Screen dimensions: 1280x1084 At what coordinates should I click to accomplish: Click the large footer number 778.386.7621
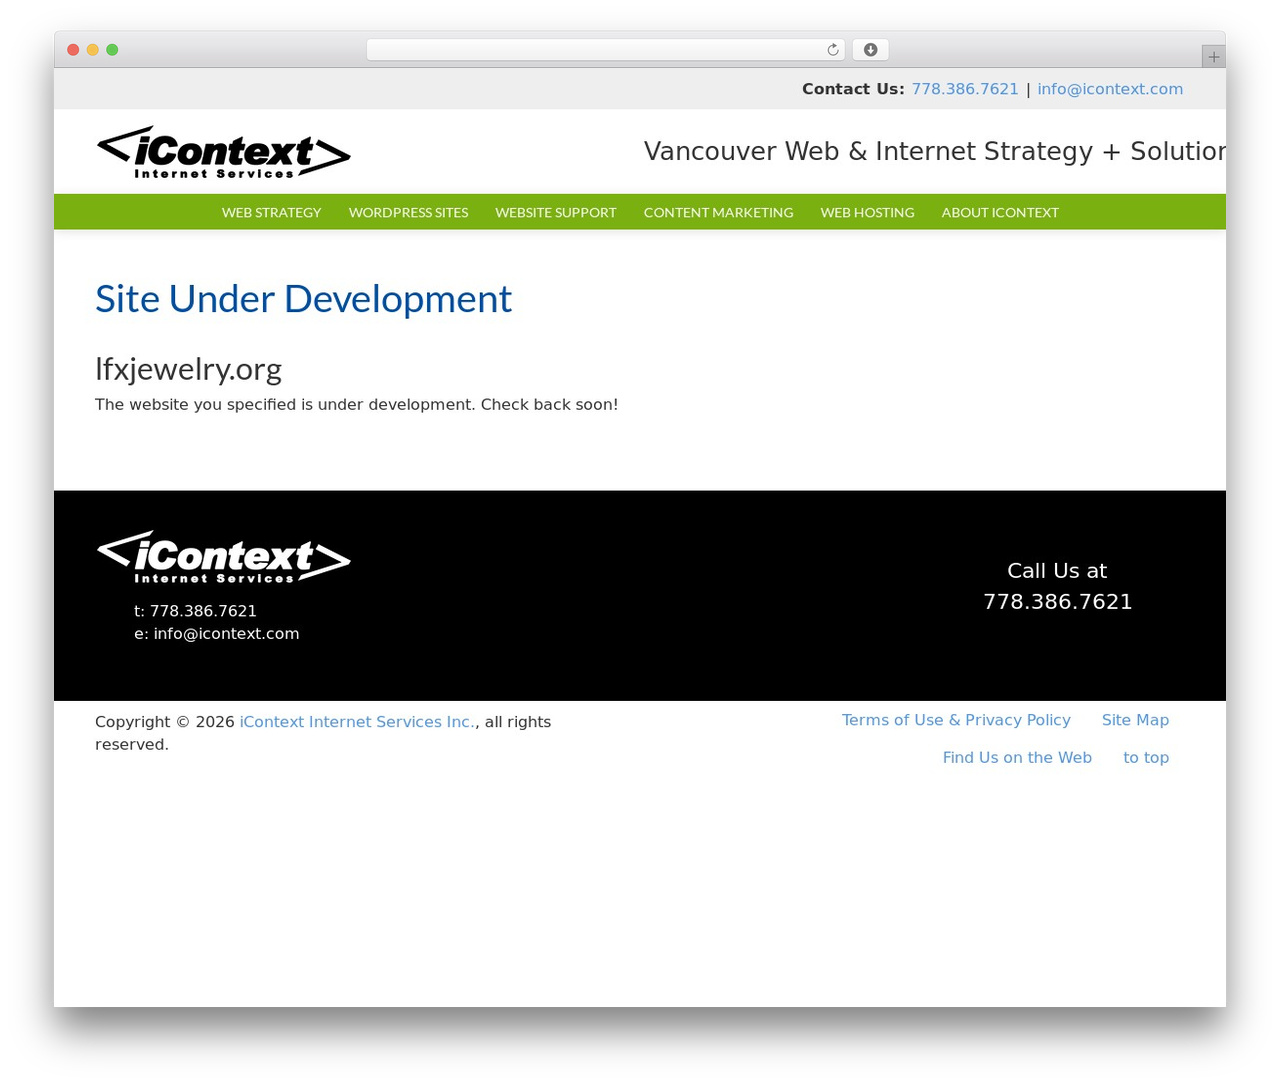point(1058,602)
